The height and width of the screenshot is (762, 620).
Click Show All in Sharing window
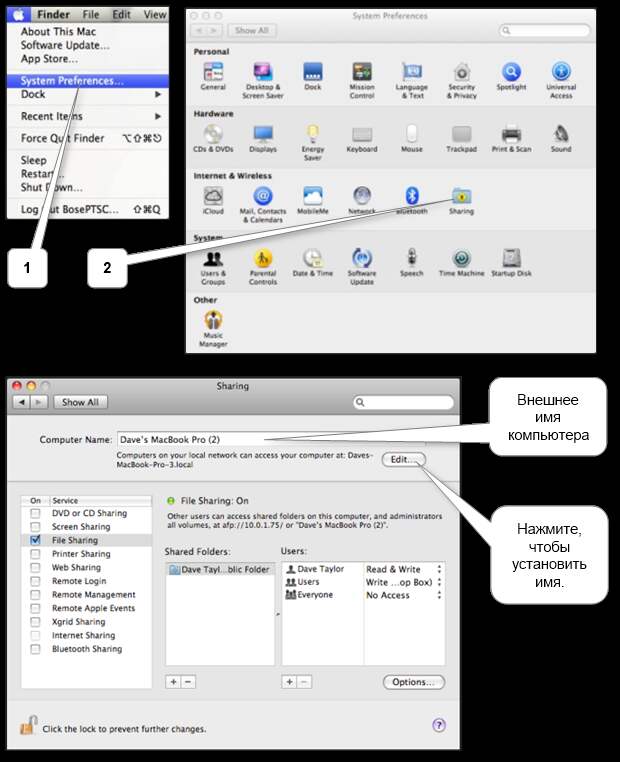pos(80,402)
